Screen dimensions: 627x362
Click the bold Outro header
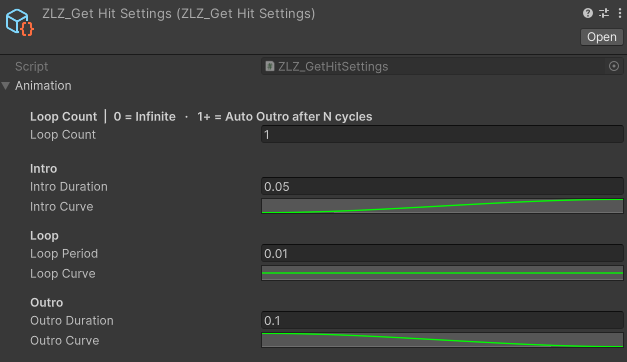point(47,302)
